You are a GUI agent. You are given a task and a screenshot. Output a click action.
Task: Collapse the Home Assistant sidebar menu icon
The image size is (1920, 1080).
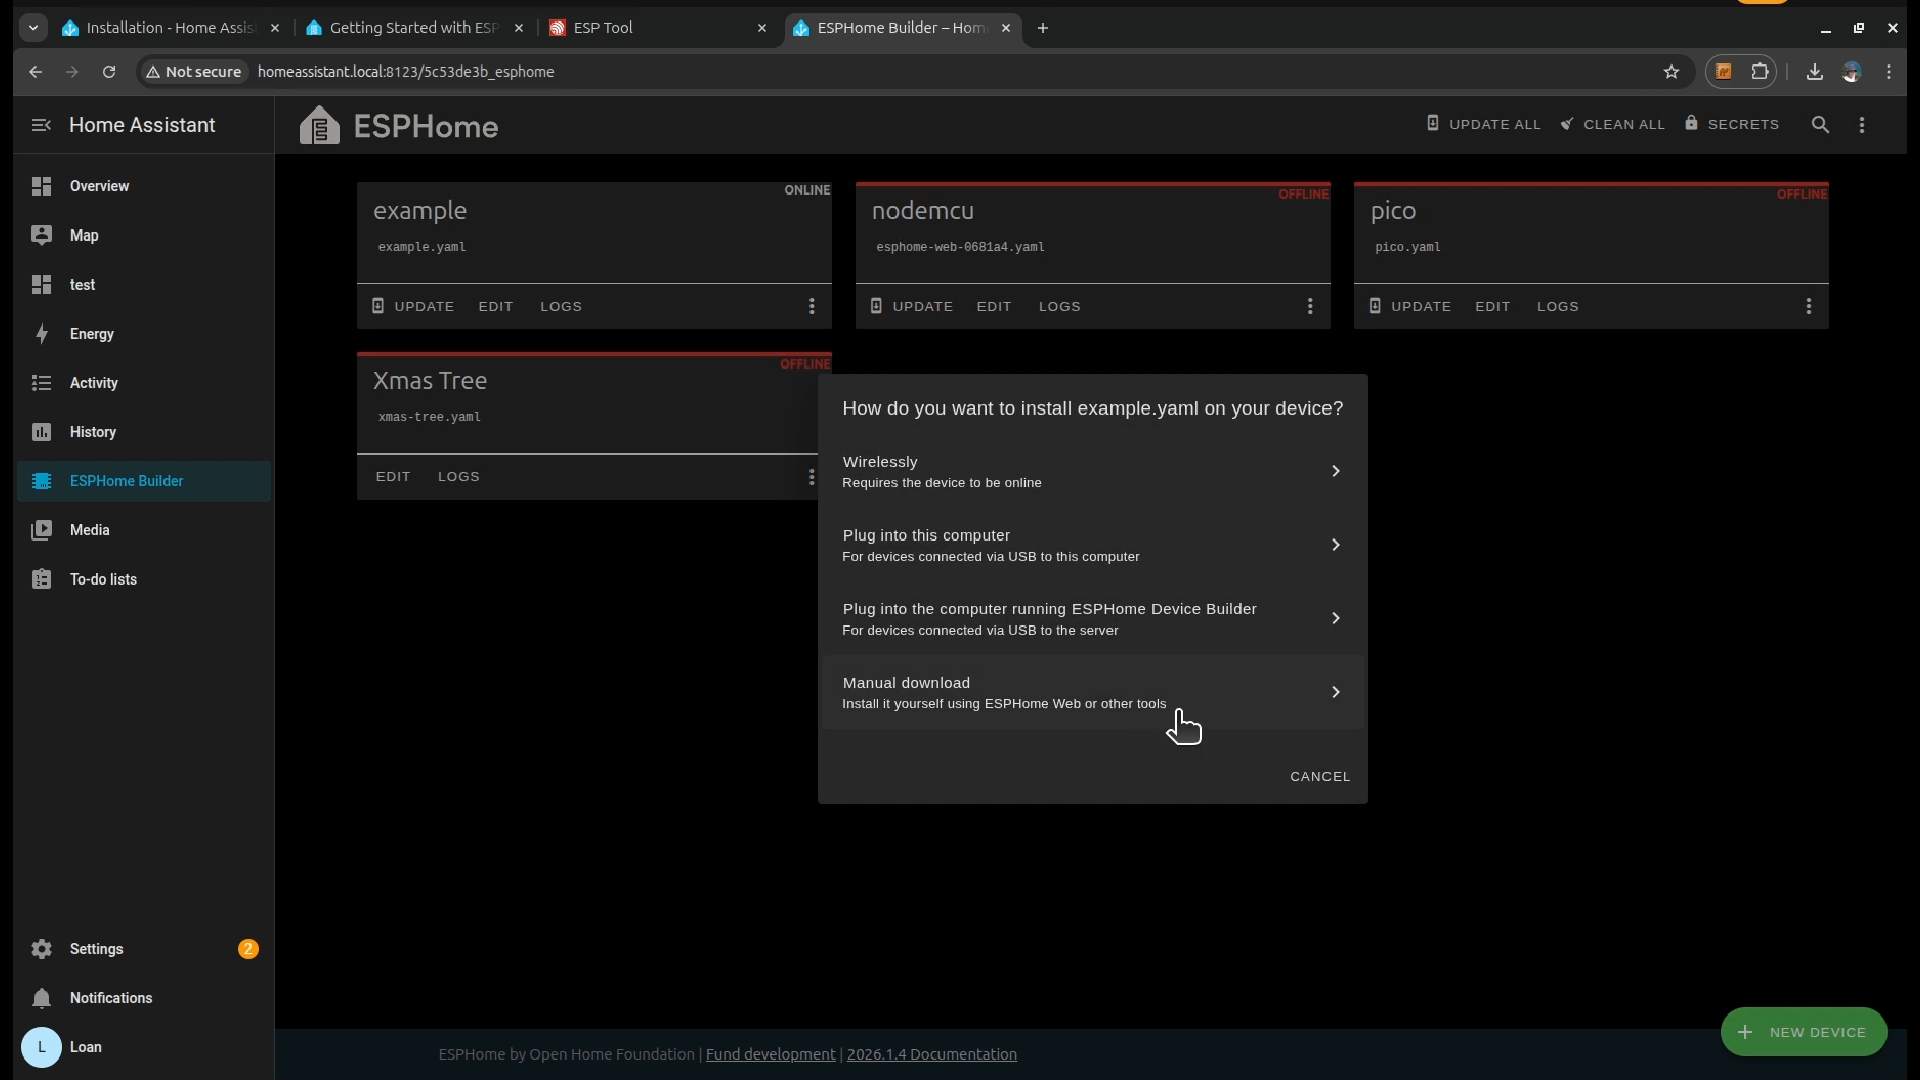41,125
